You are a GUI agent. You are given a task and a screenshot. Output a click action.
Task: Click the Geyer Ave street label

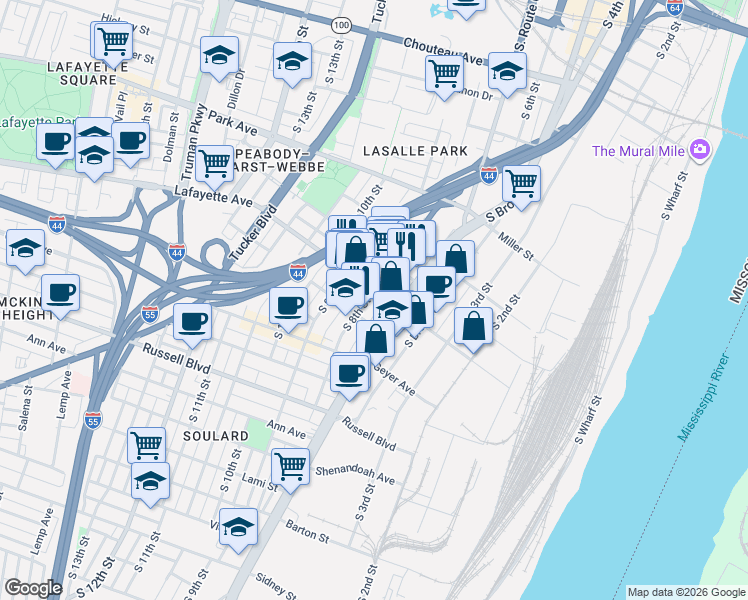(x=395, y=380)
